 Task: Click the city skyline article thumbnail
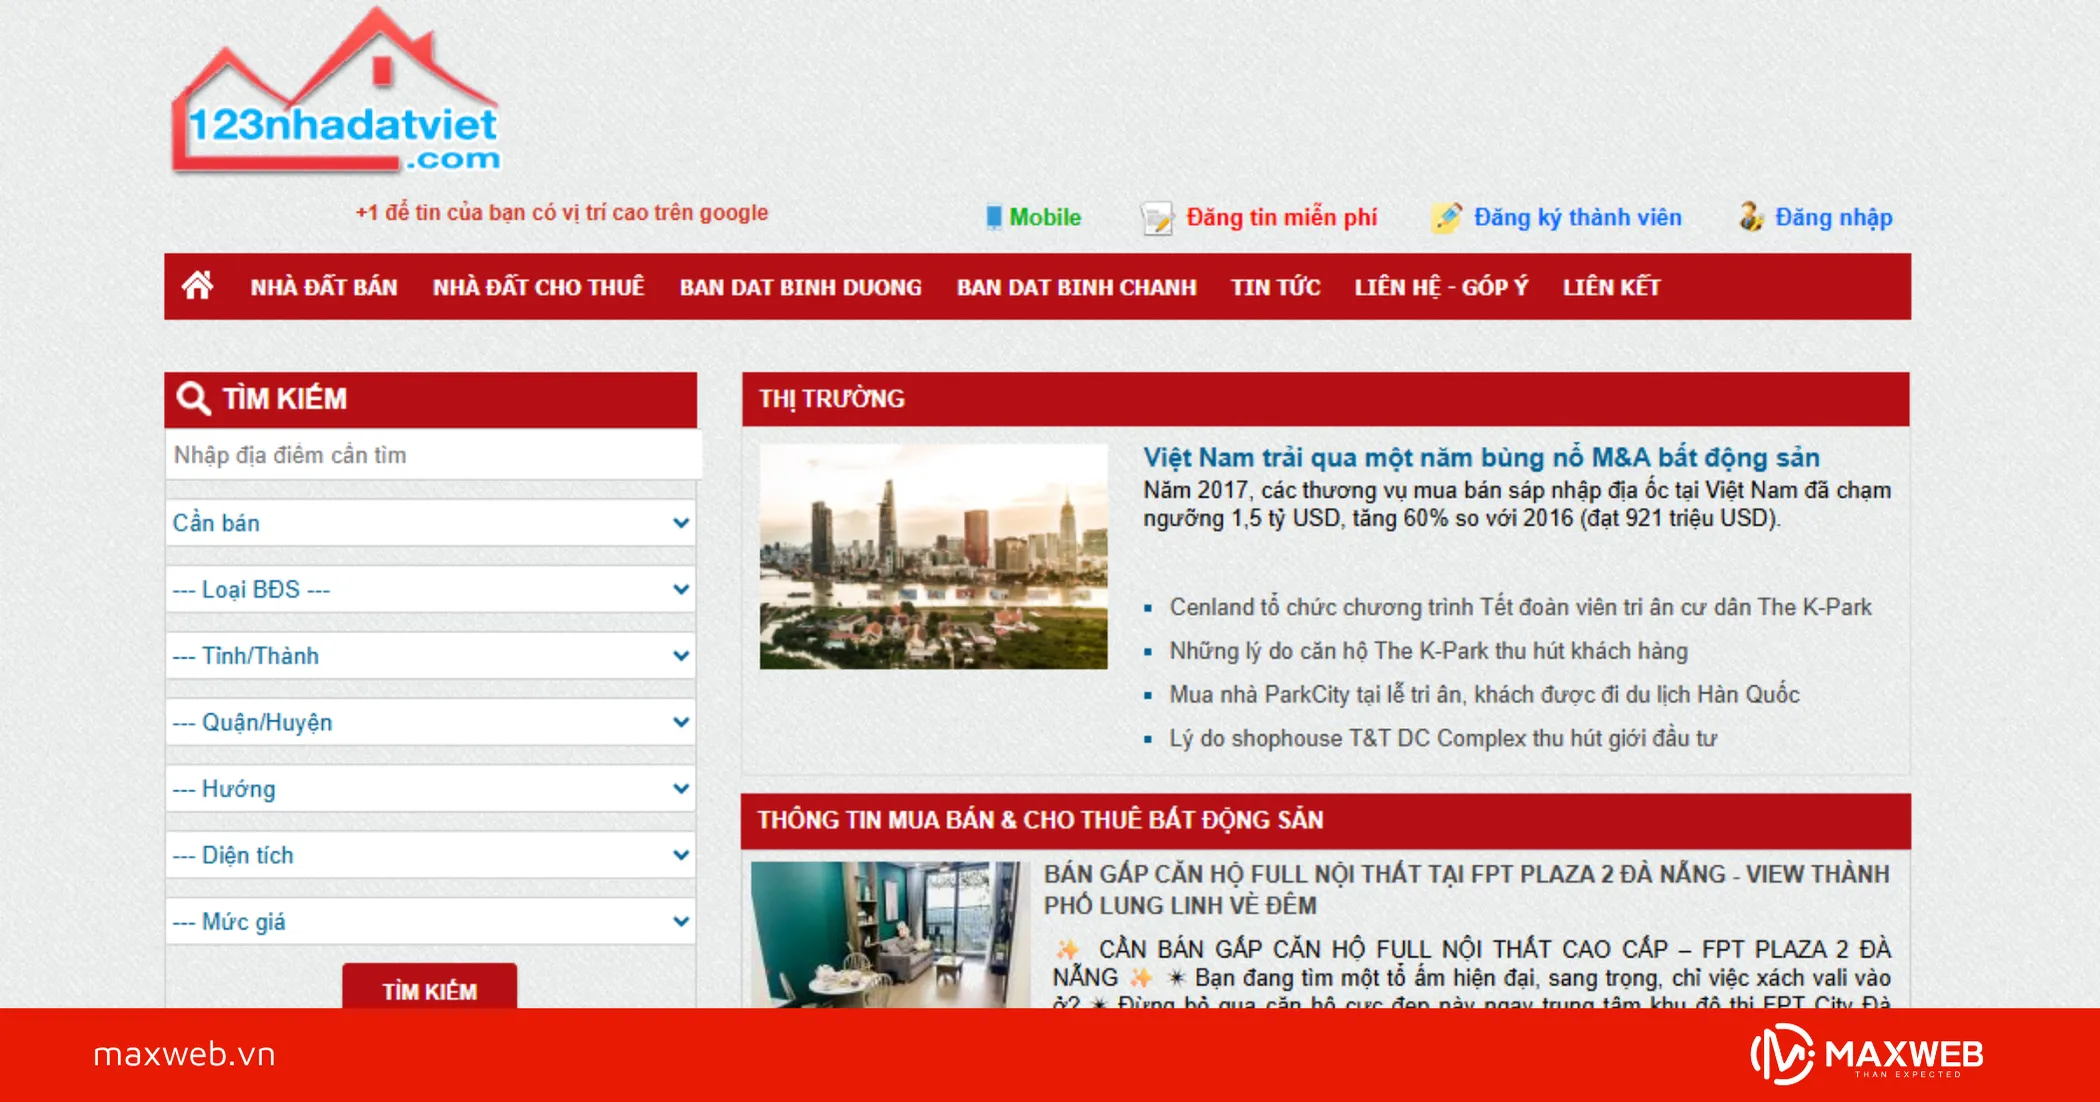pyautogui.click(x=933, y=557)
